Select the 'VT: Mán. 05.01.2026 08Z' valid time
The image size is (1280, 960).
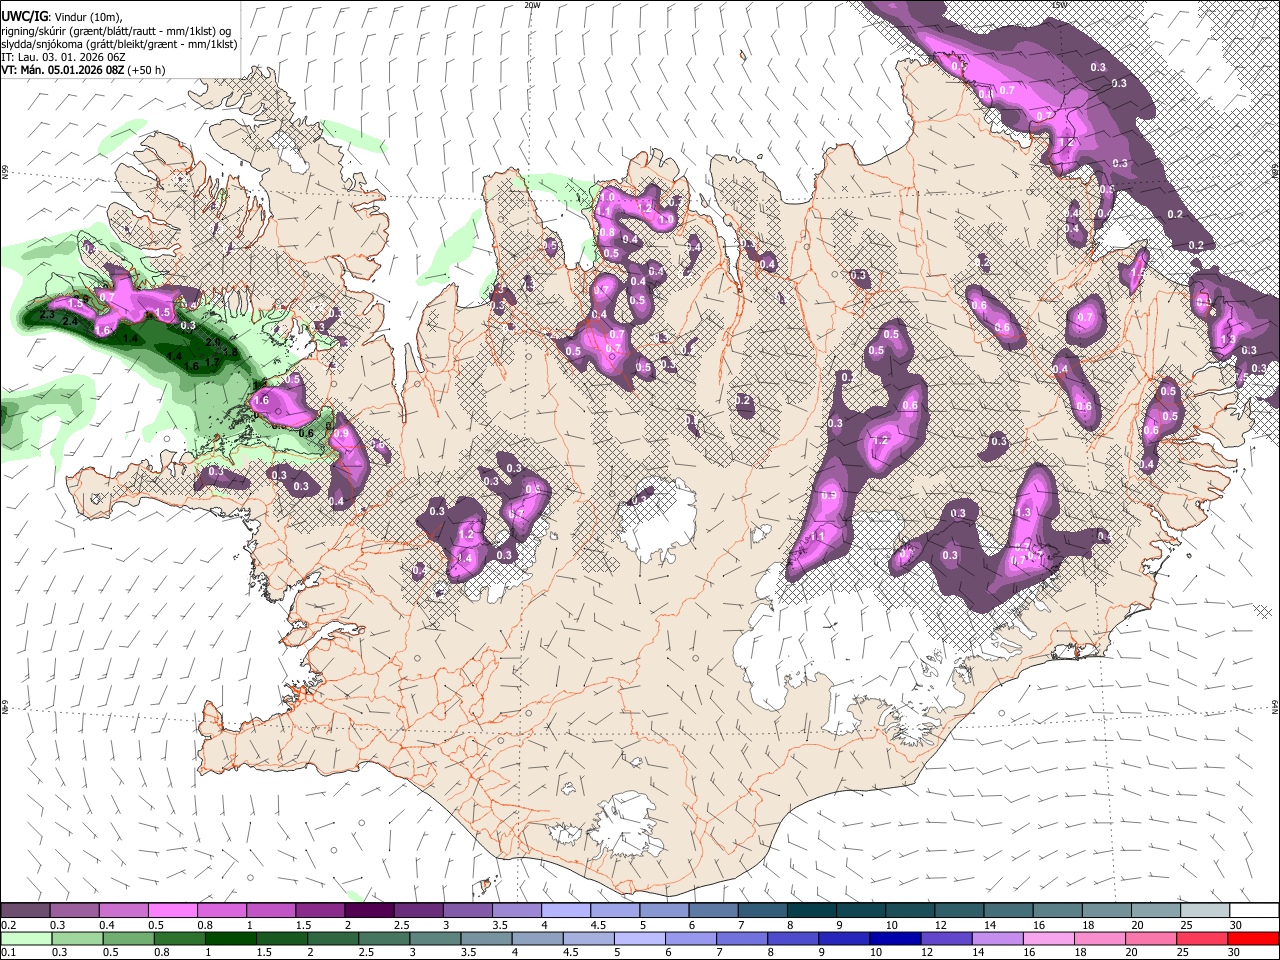(64, 70)
